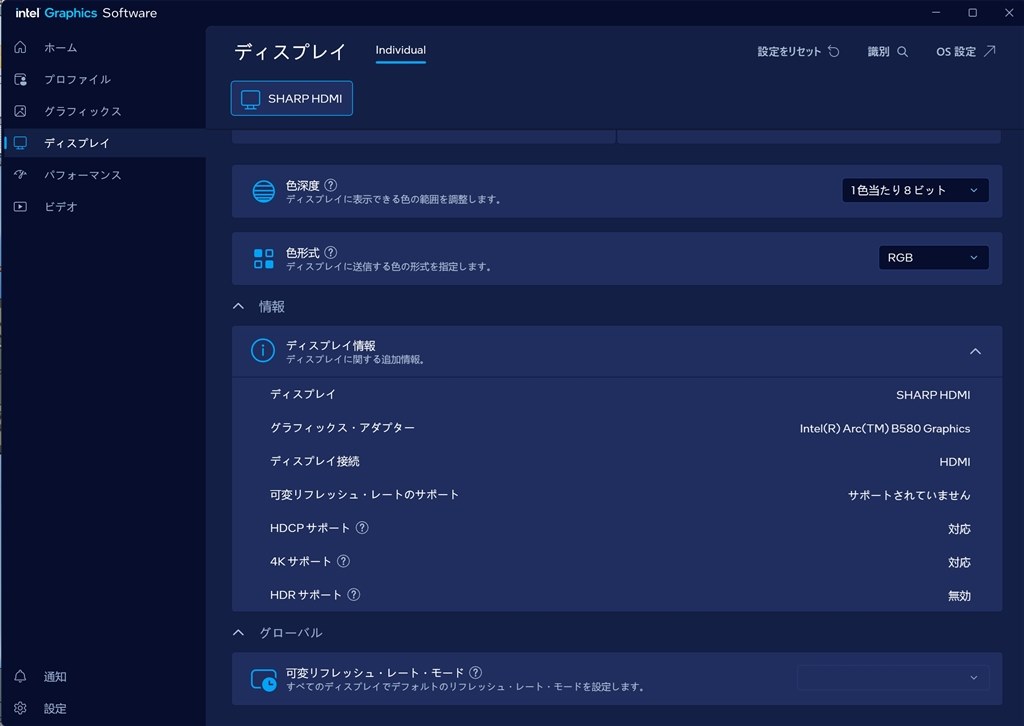Open ビデオ menu item
This screenshot has width=1024, height=726.
click(x=61, y=206)
